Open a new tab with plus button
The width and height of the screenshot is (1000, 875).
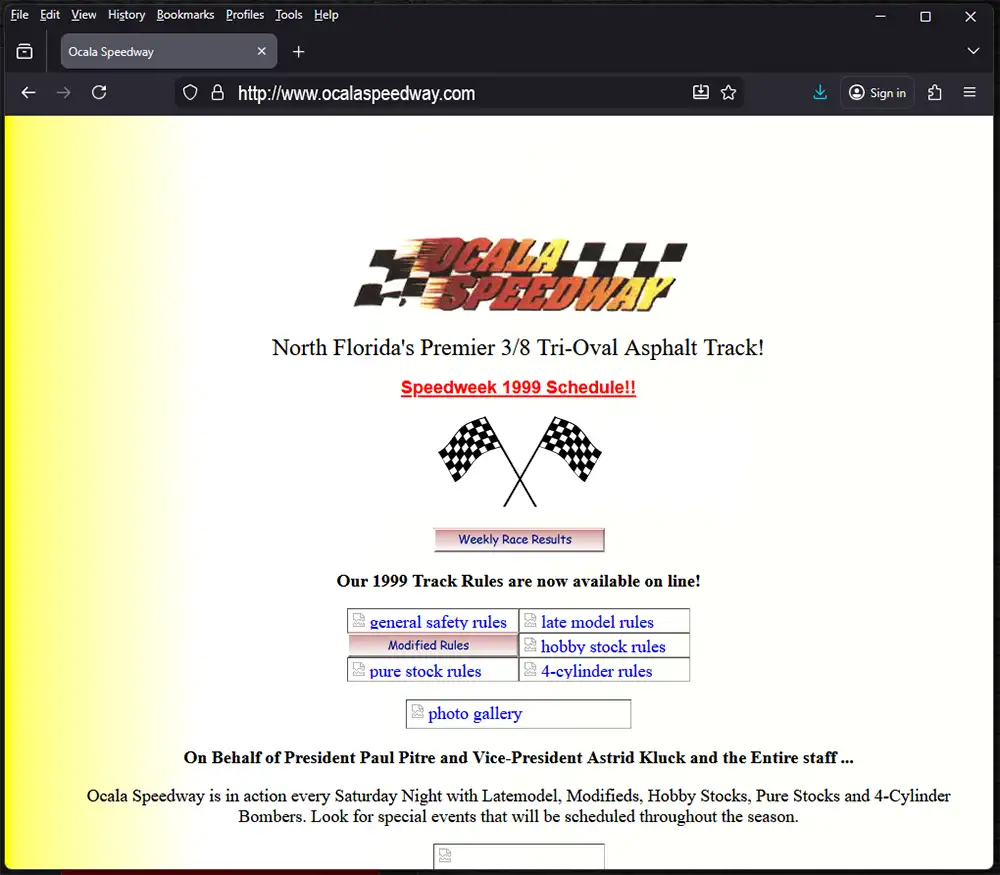(x=298, y=52)
